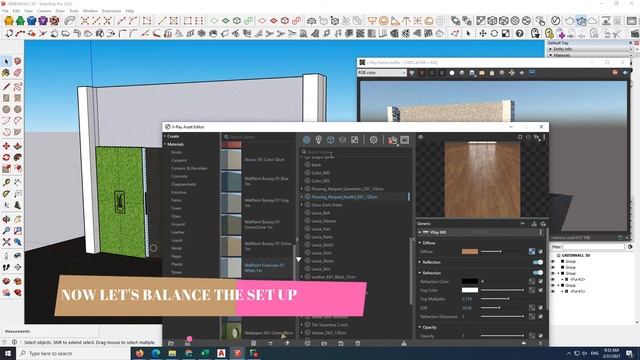640x360 pixels.
Task: Click the help question mark icon in toolbar
Action: pos(520,33)
